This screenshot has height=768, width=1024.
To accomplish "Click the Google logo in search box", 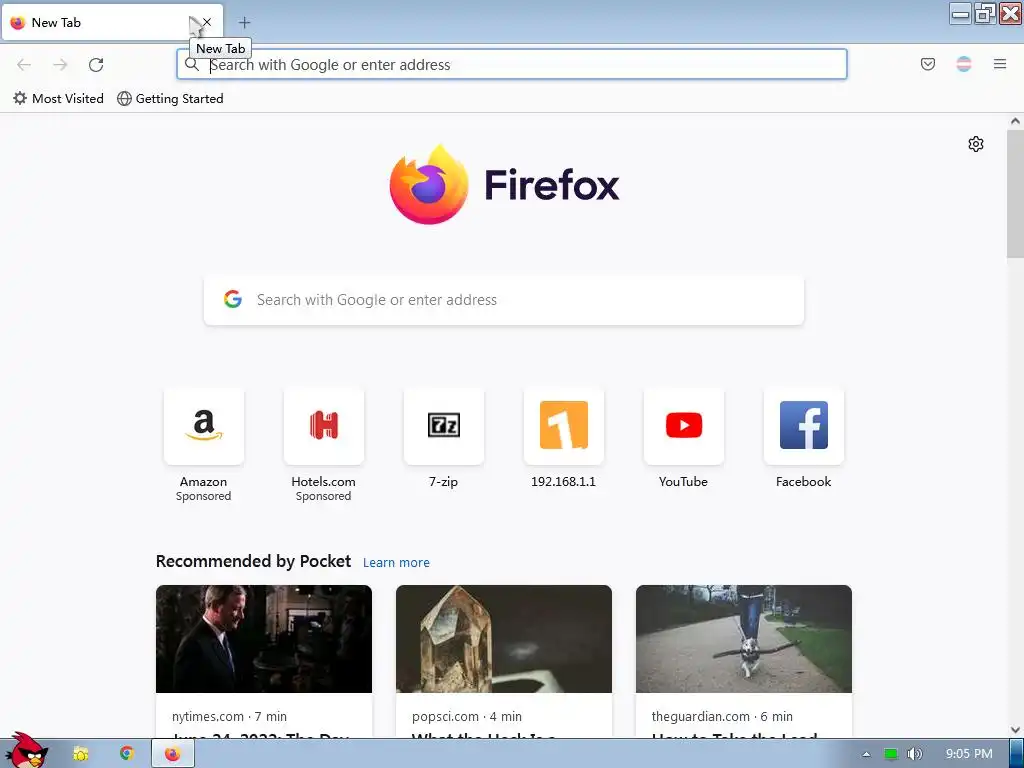I will 233,300.
